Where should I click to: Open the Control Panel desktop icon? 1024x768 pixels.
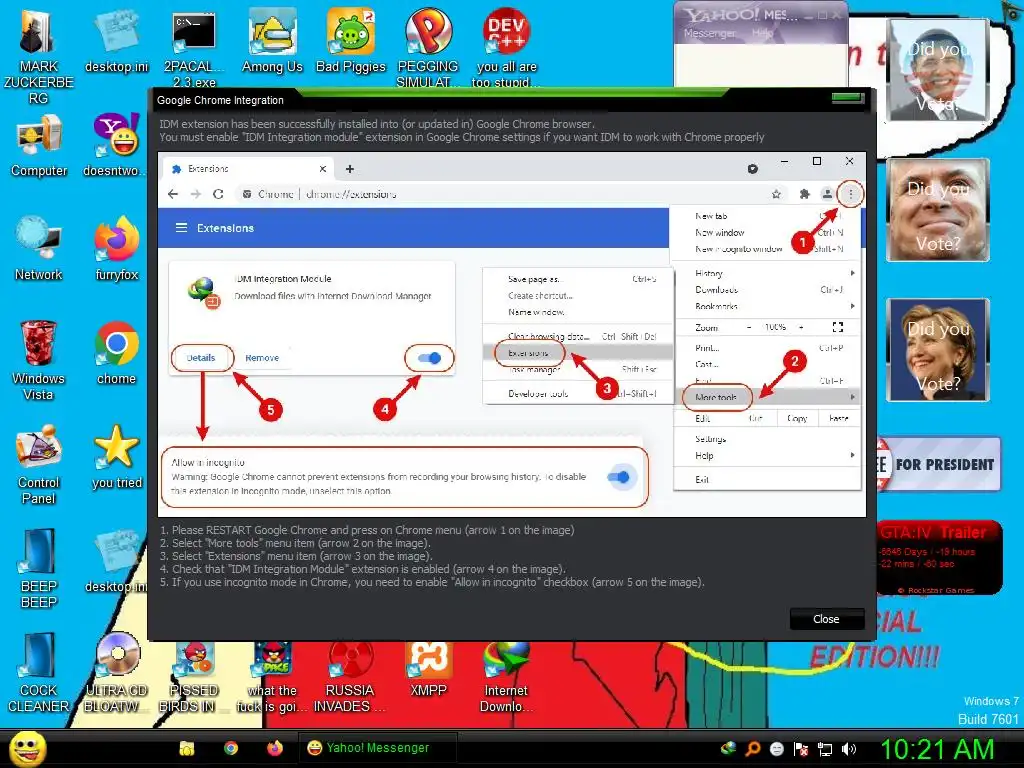pyautogui.click(x=39, y=464)
